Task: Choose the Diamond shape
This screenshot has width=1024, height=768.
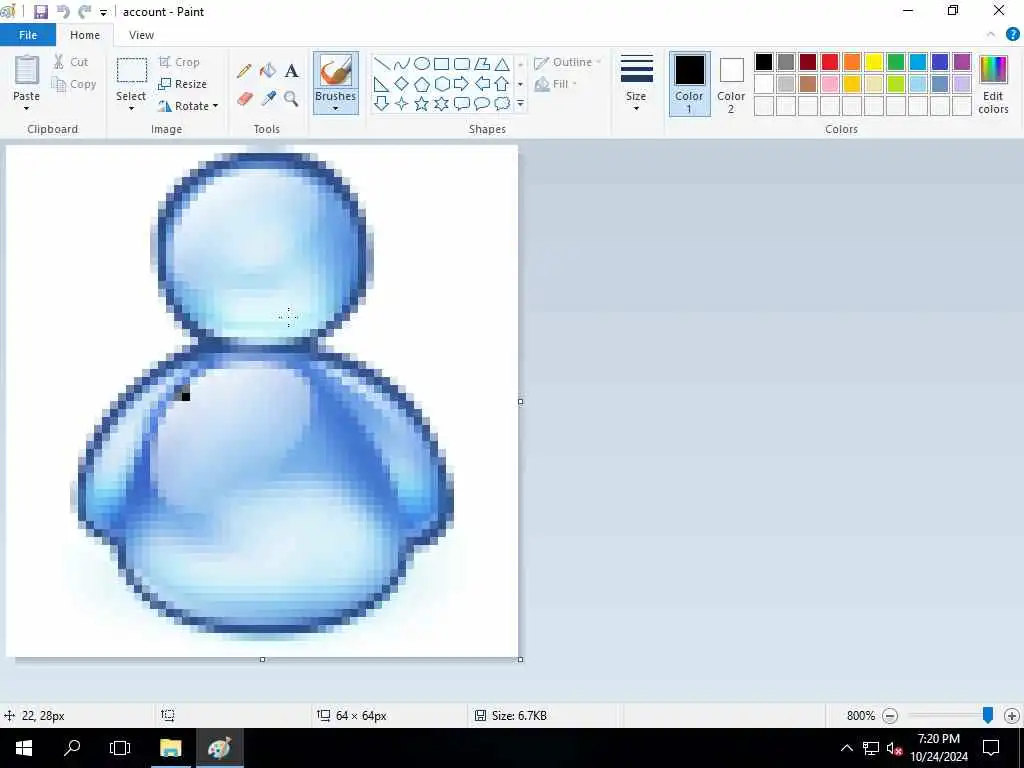Action: [402, 84]
